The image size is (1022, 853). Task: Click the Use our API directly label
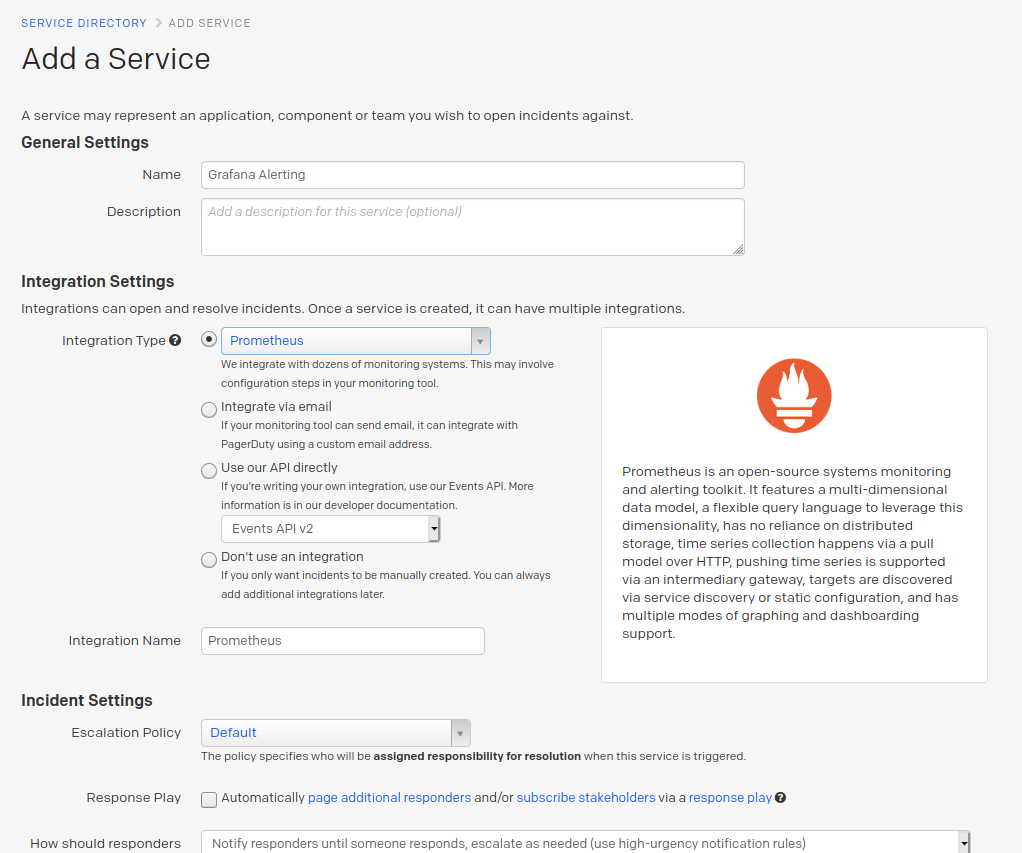[x=279, y=468]
